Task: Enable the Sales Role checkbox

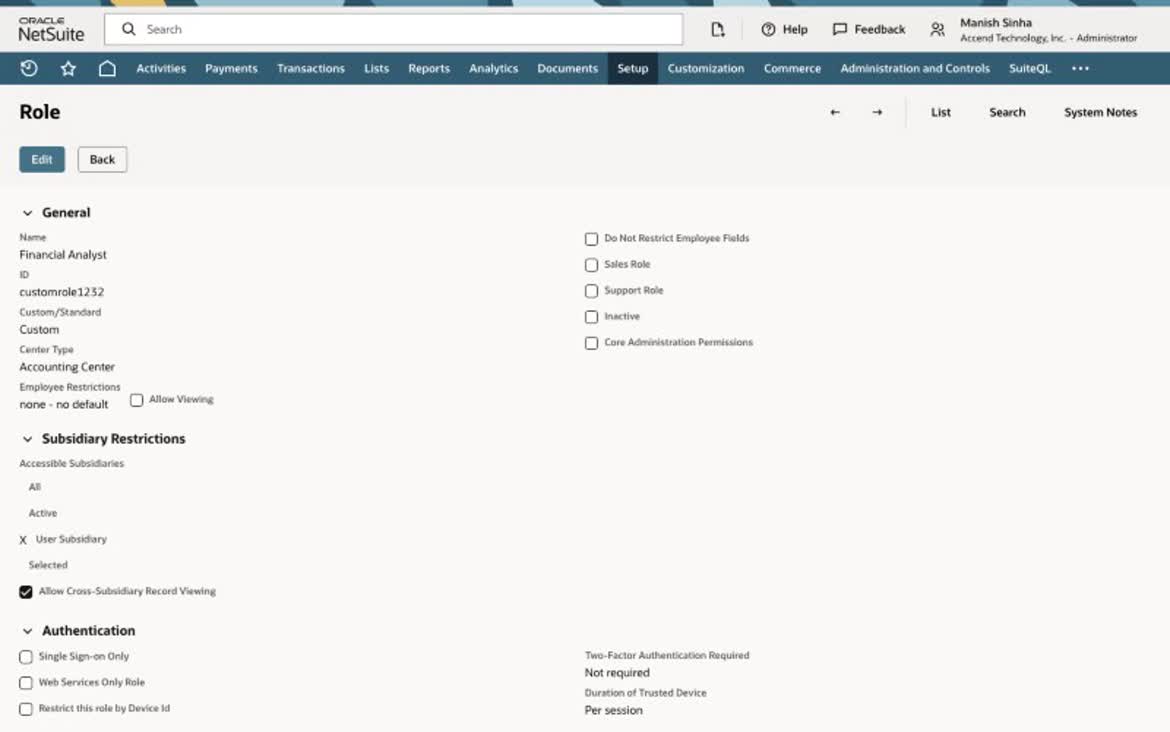Action: (592, 265)
